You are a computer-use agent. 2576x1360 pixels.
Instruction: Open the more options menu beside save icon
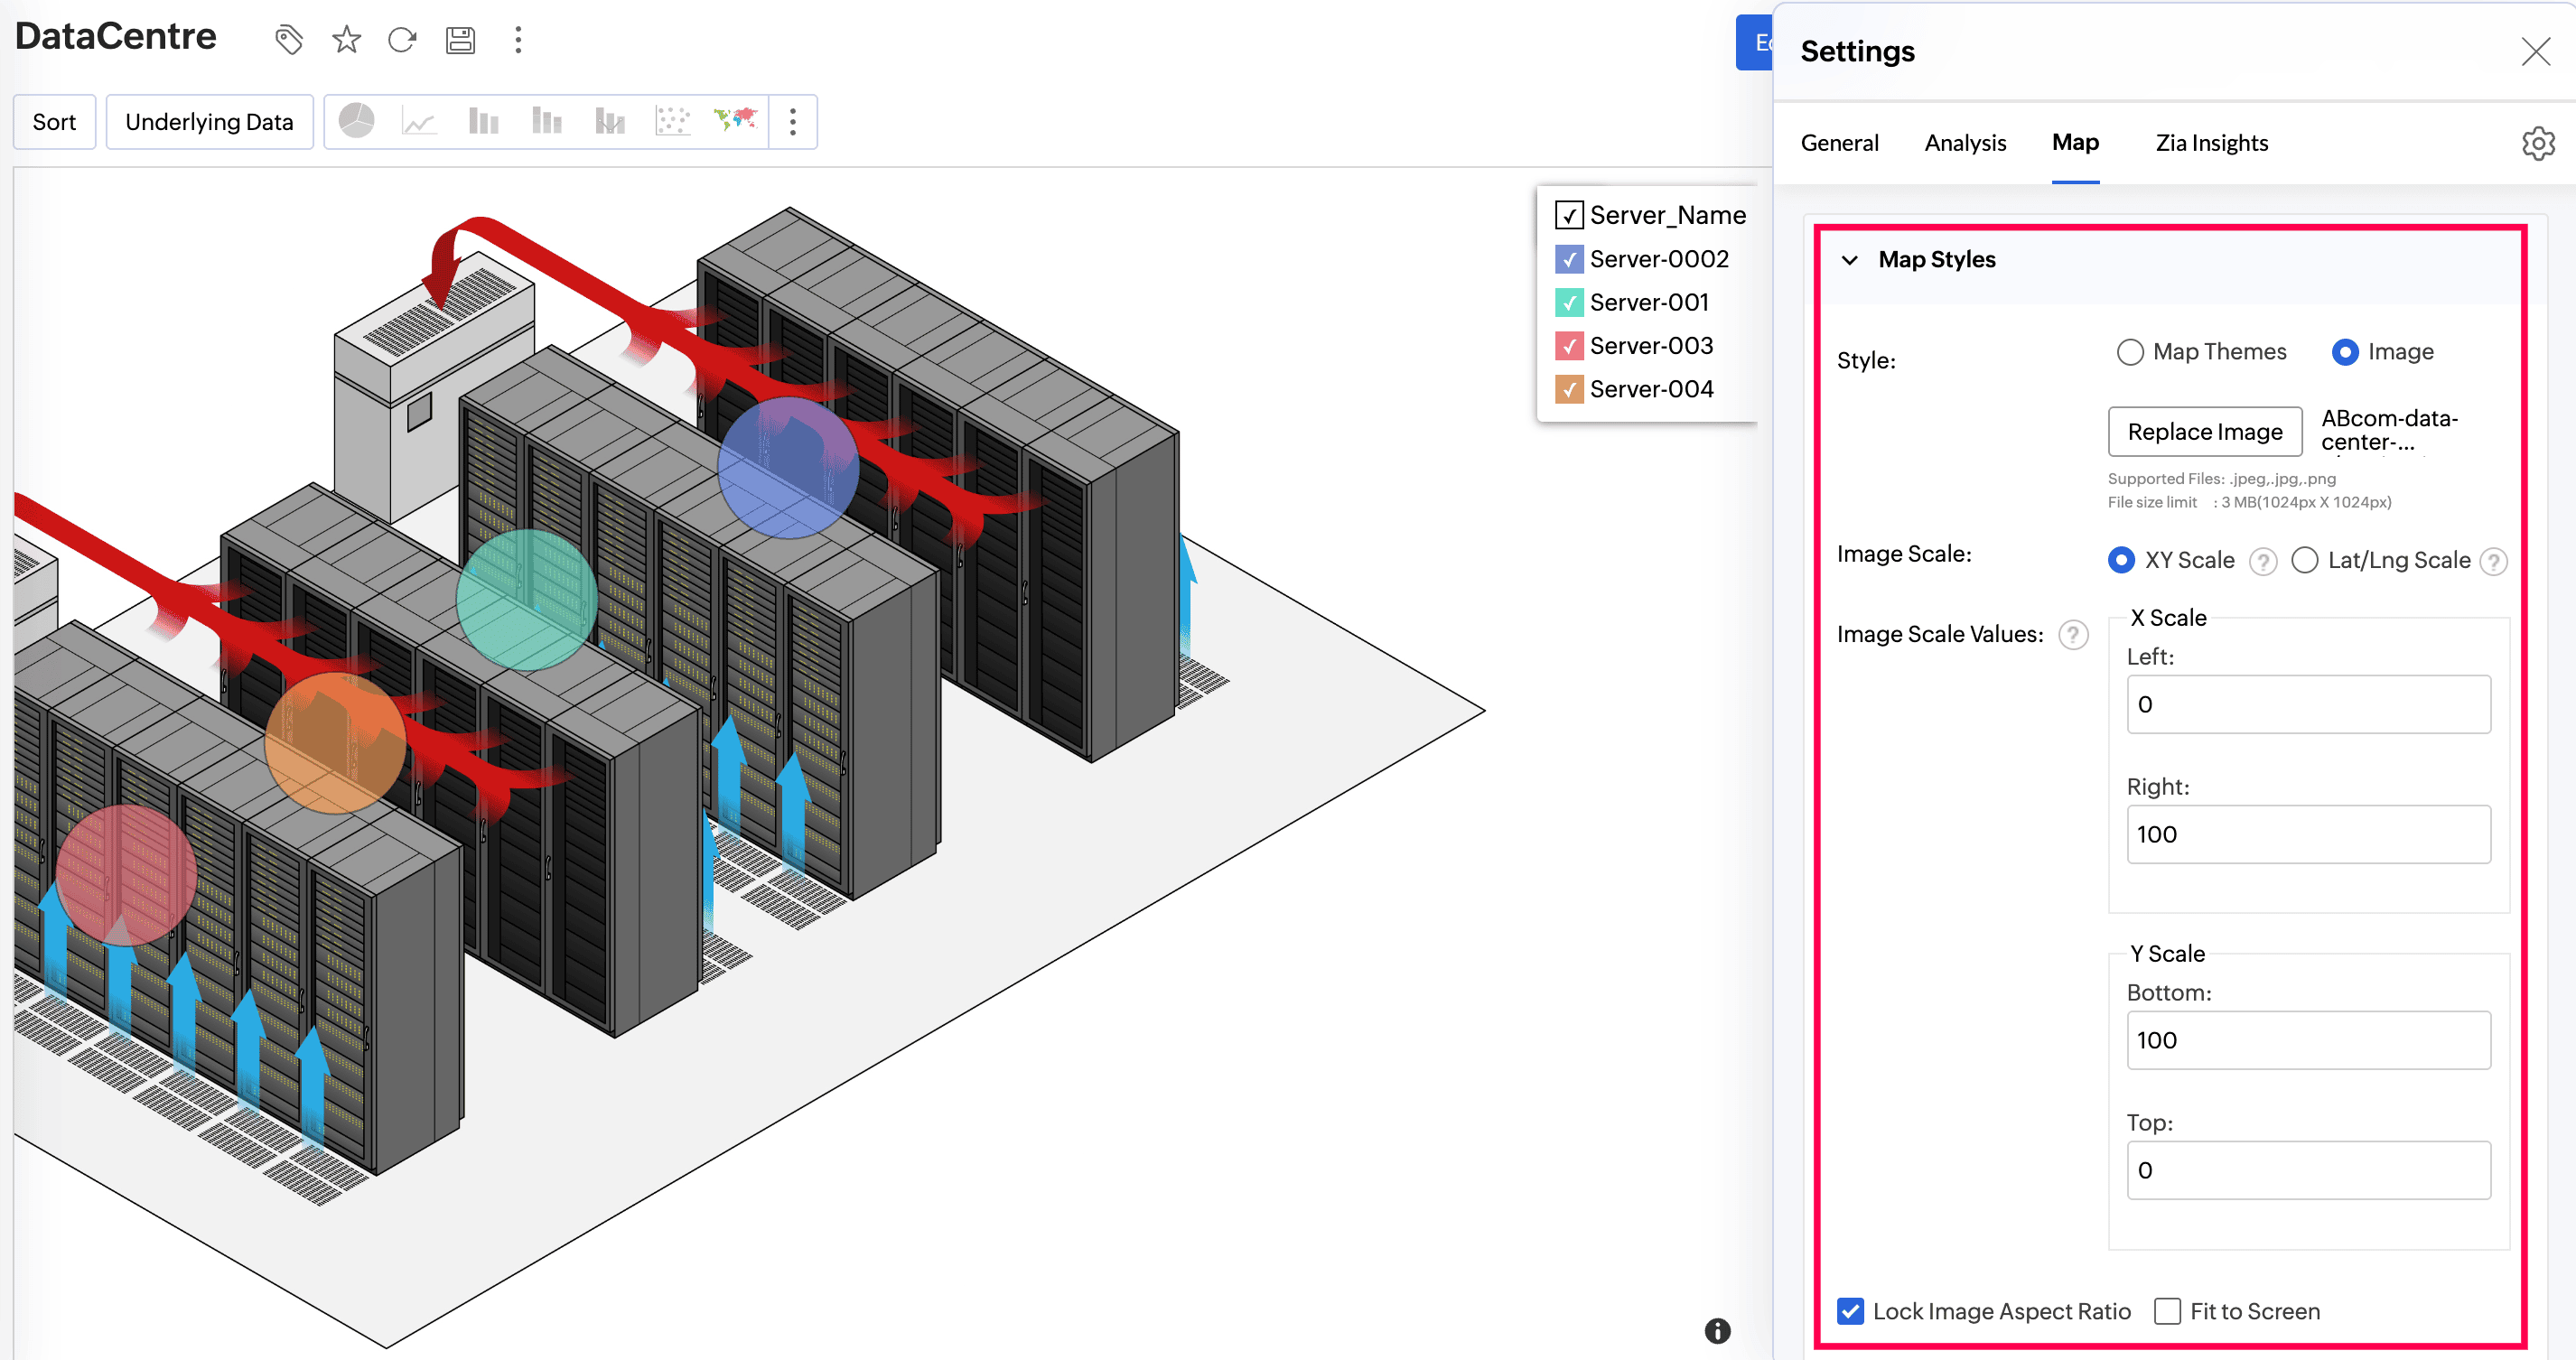coord(518,40)
